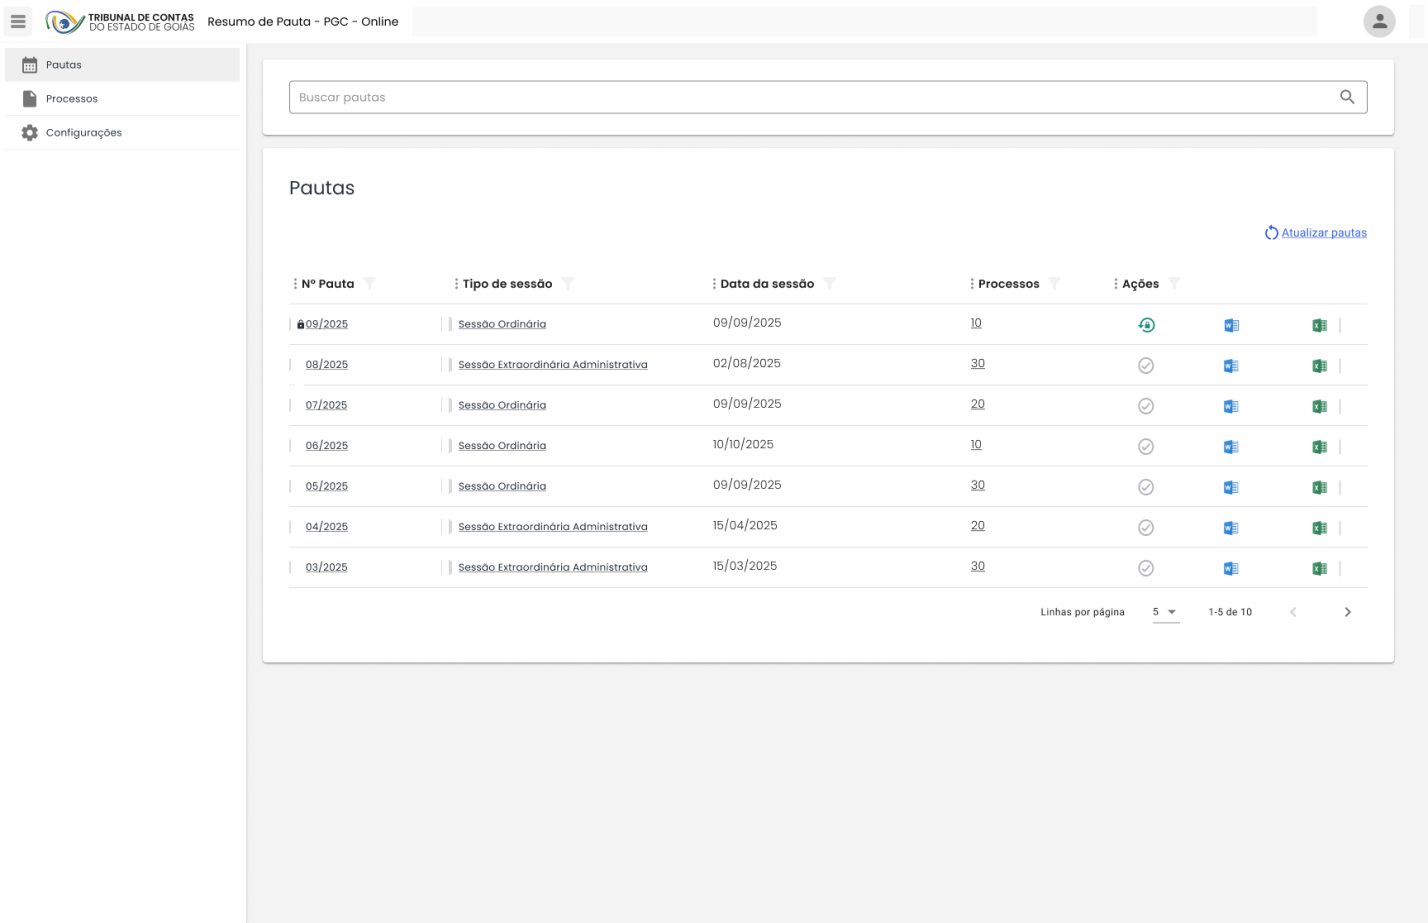Export pauta 09/2025 to Word
This screenshot has width=1428, height=923.
[x=1231, y=325]
